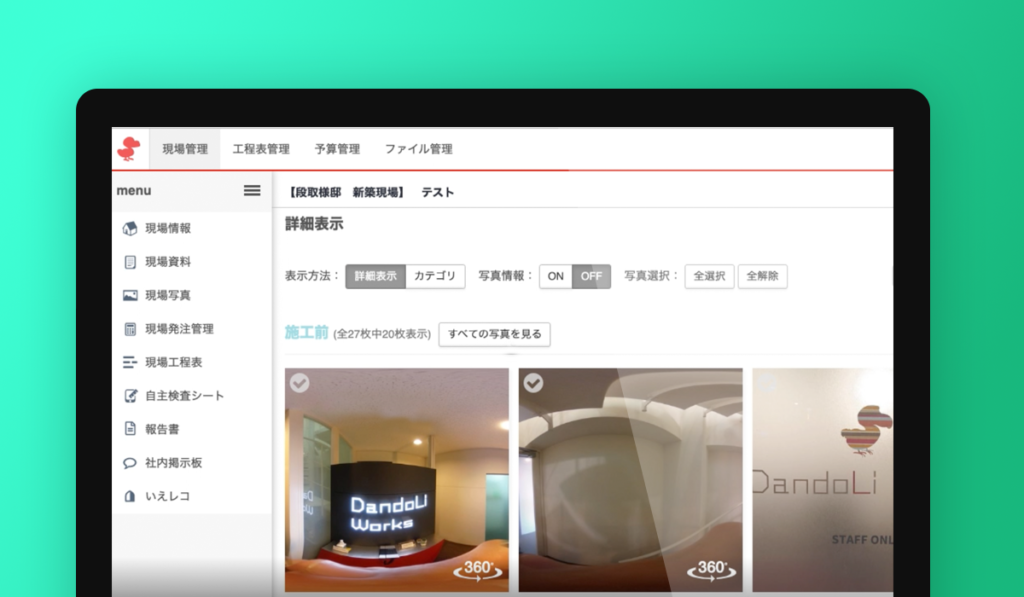Click the 【段取様邸 新築現場】 テスト title
Image resolution: width=1024 pixels, height=597 pixels.
click(x=370, y=193)
